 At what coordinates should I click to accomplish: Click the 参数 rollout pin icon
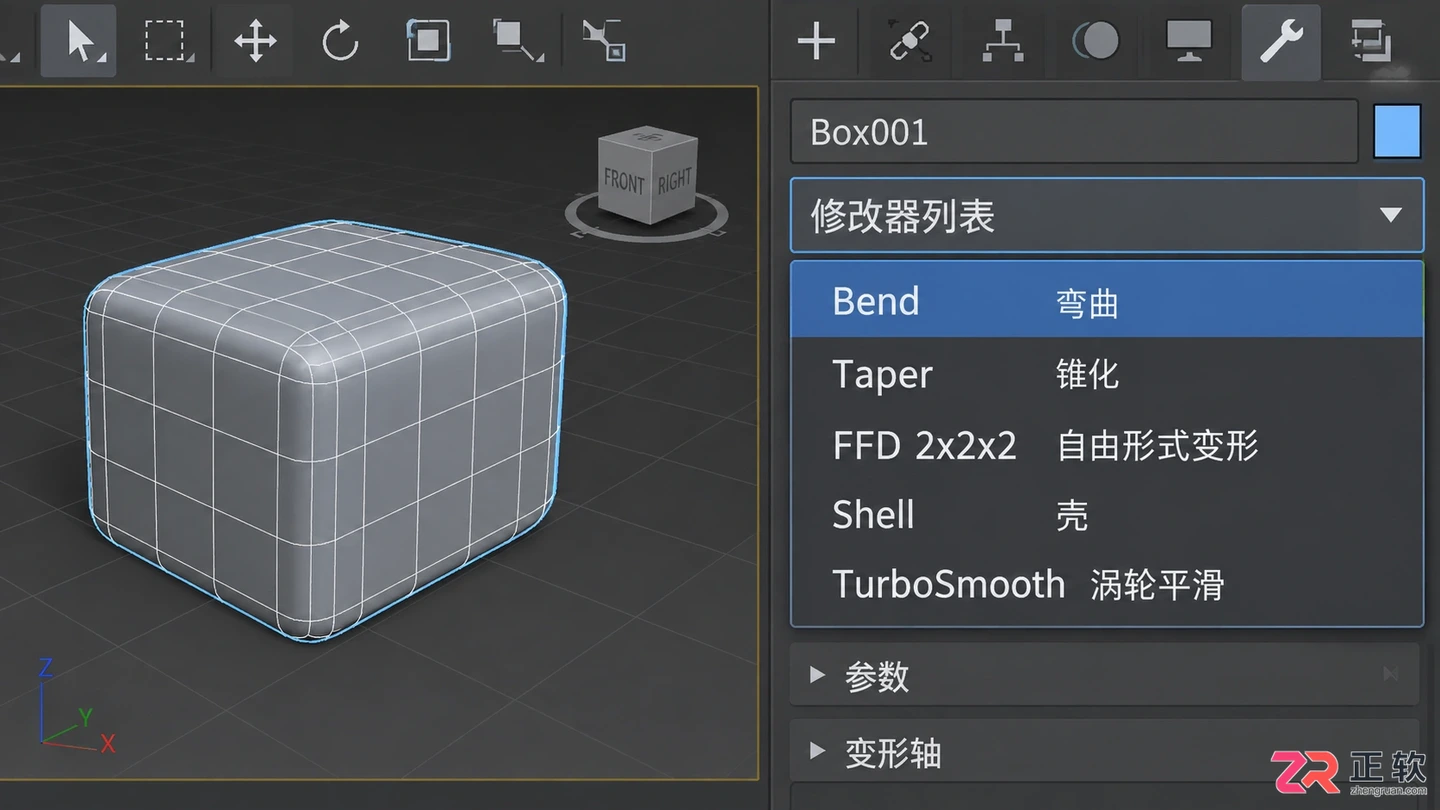point(1390,675)
